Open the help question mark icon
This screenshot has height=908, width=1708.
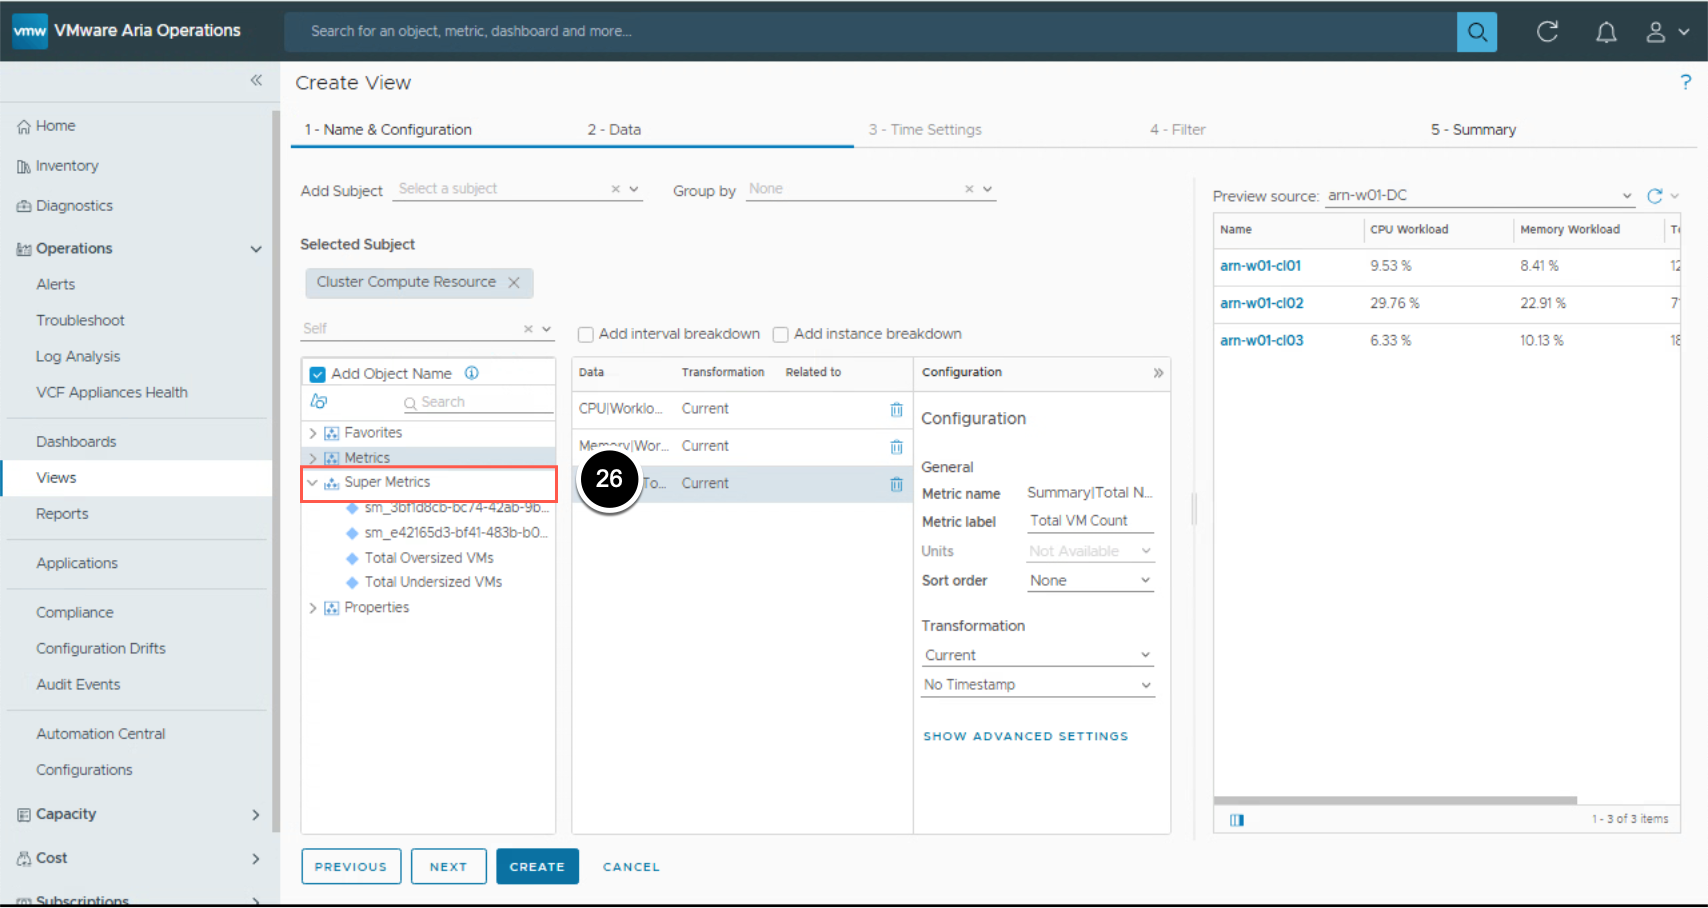point(1685,82)
